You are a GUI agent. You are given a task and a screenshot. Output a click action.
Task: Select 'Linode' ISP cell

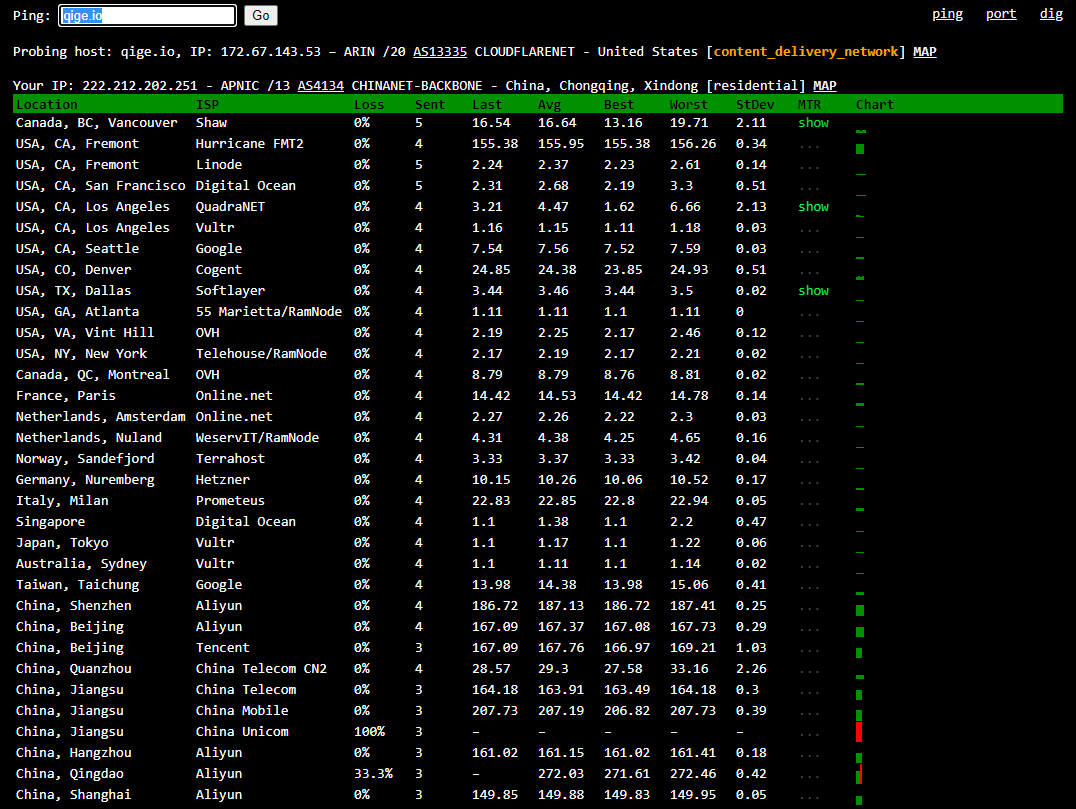(x=218, y=165)
